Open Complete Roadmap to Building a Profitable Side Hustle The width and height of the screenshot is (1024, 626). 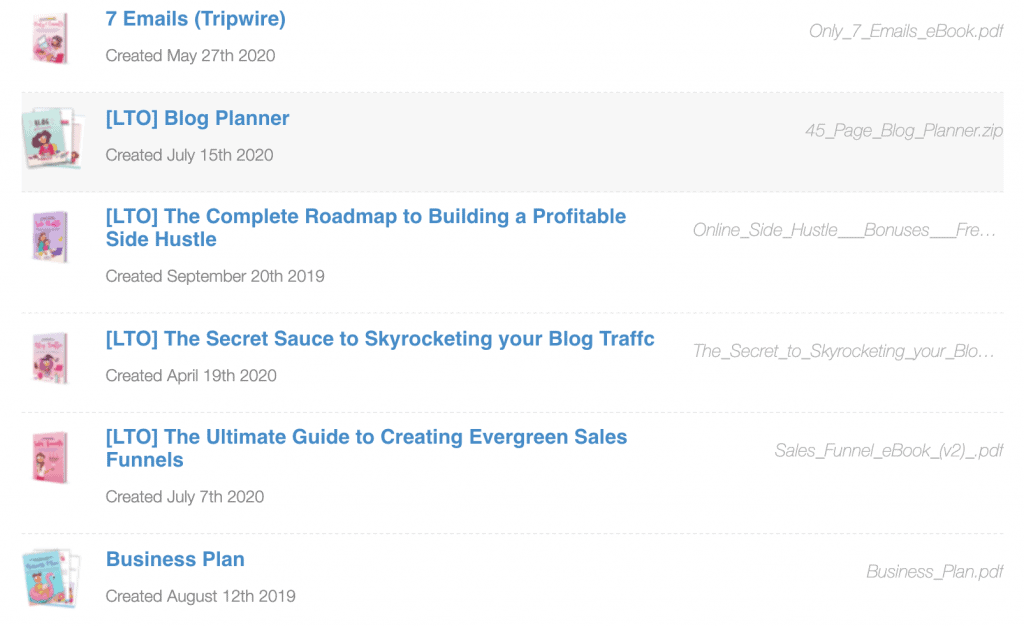tap(366, 228)
